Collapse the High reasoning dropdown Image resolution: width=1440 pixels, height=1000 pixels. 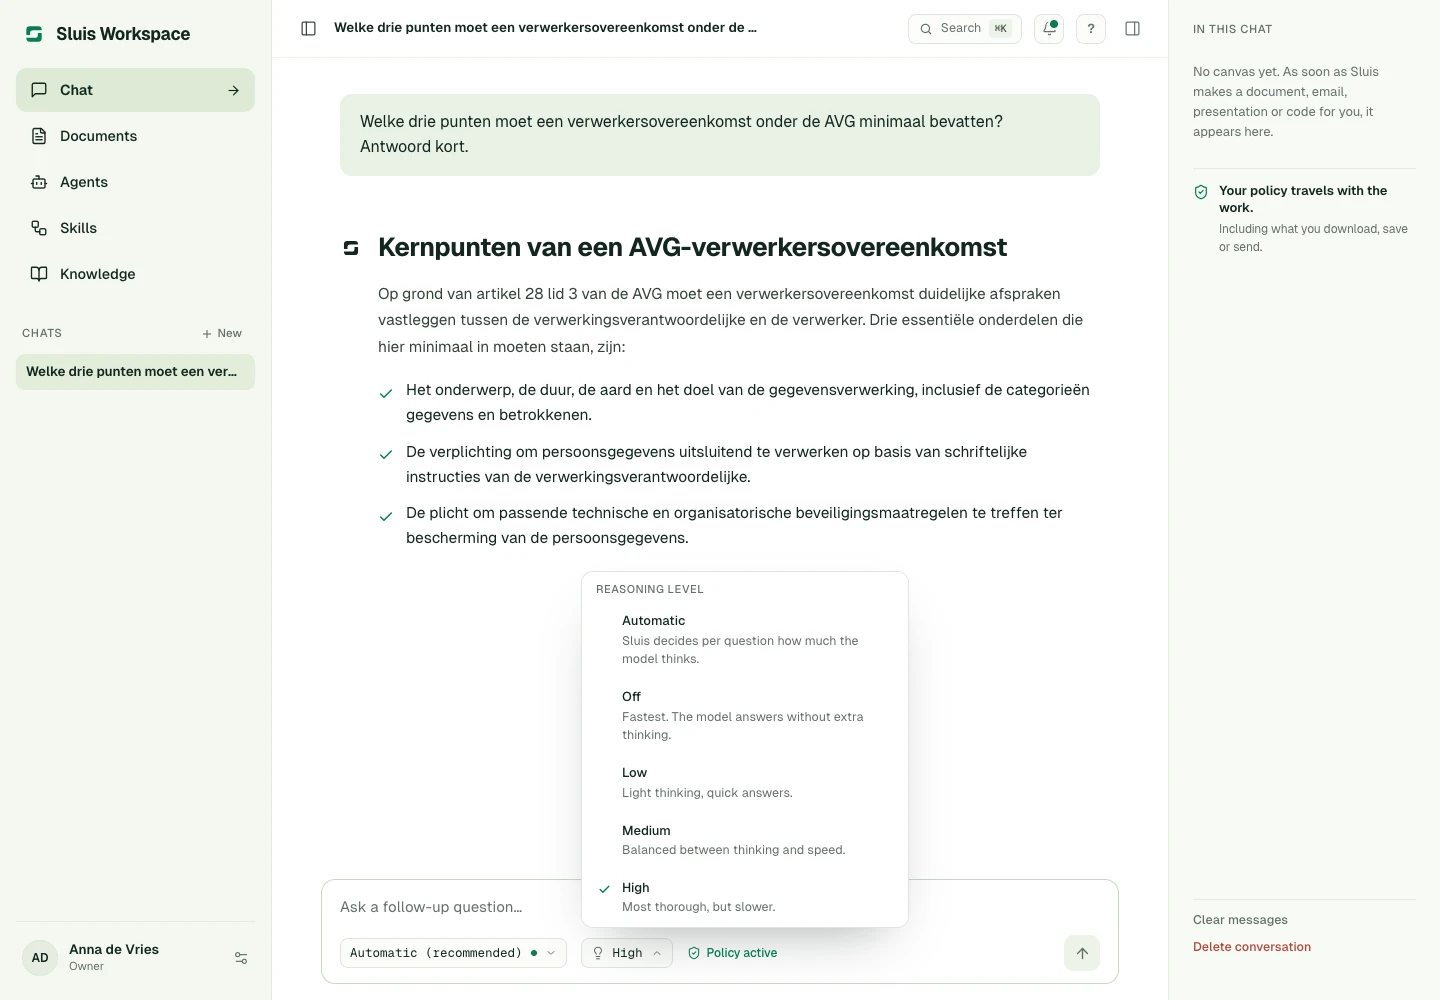pos(627,953)
